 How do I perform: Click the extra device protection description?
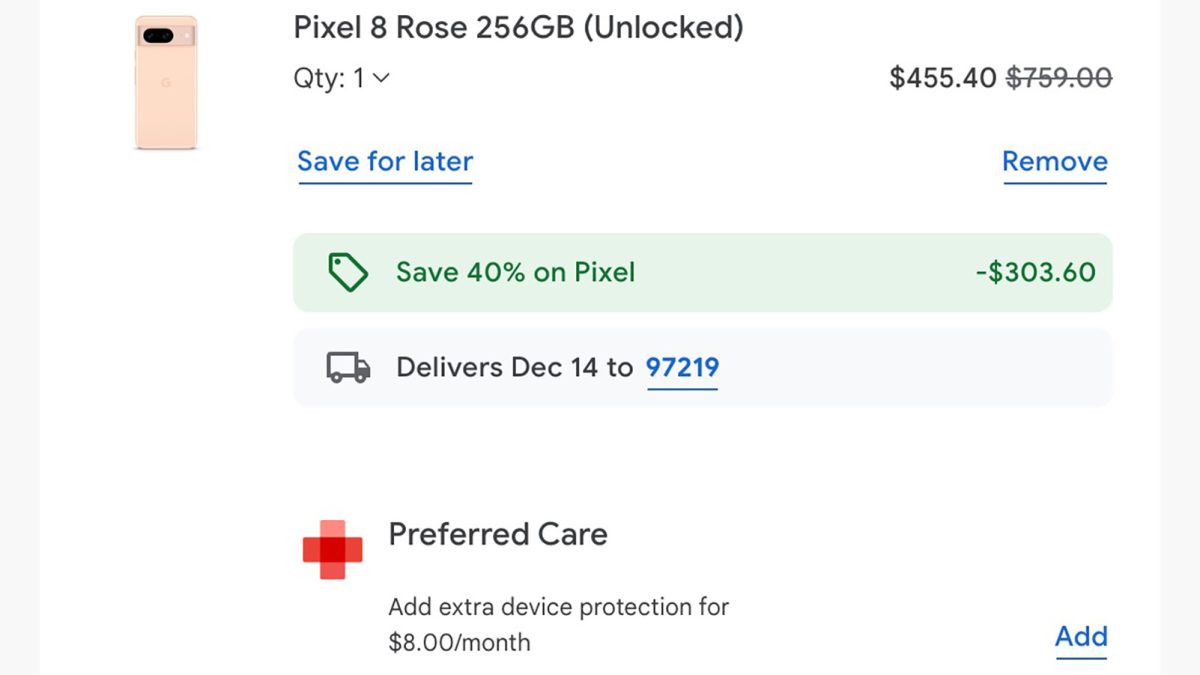click(x=558, y=607)
